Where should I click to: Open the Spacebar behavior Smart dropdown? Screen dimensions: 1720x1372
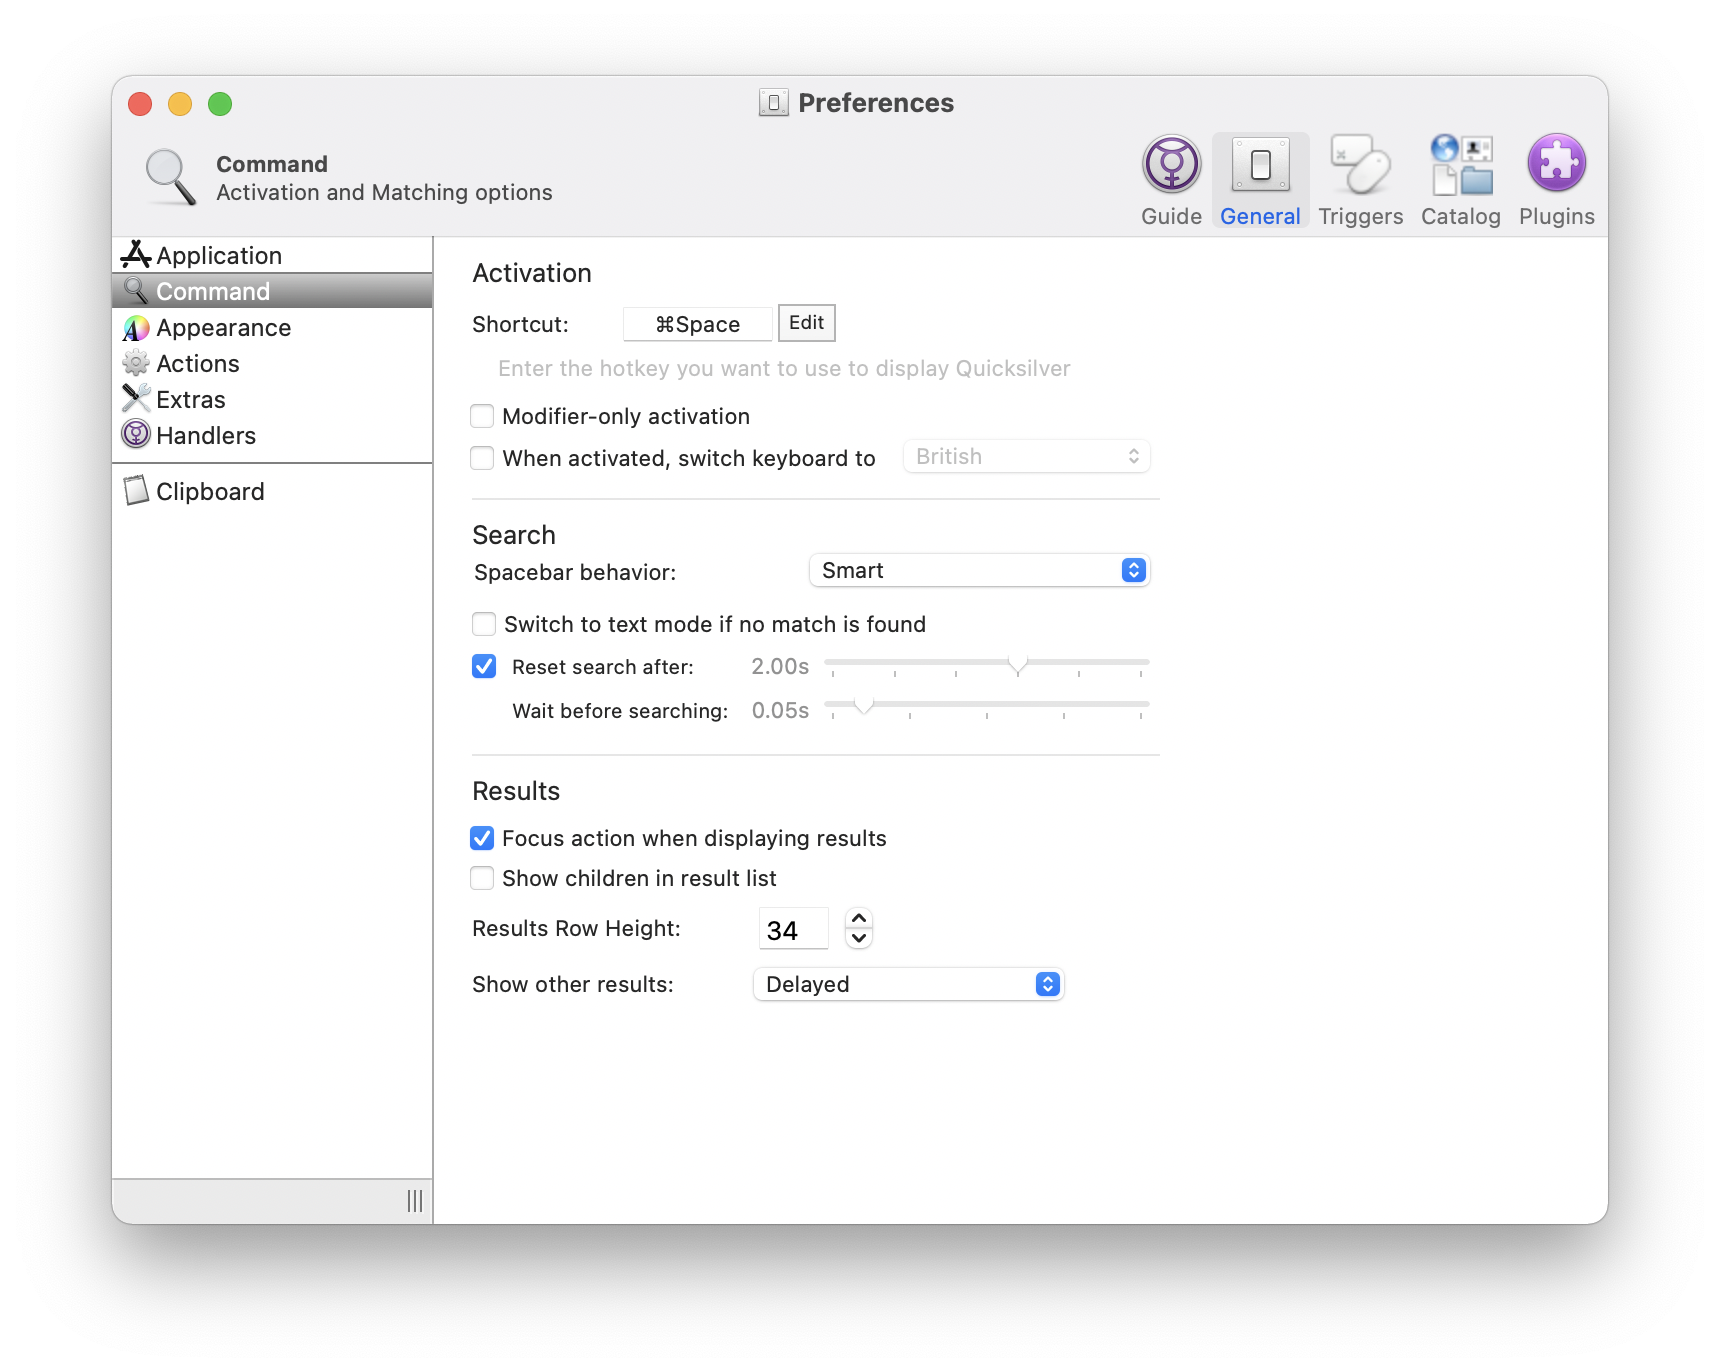point(979,570)
